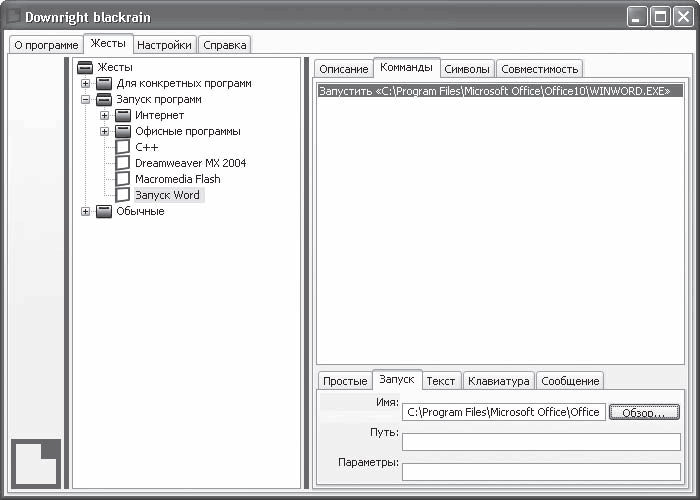Click into the Путь input field
Screen dimensions: 700x500
[541, 442]
